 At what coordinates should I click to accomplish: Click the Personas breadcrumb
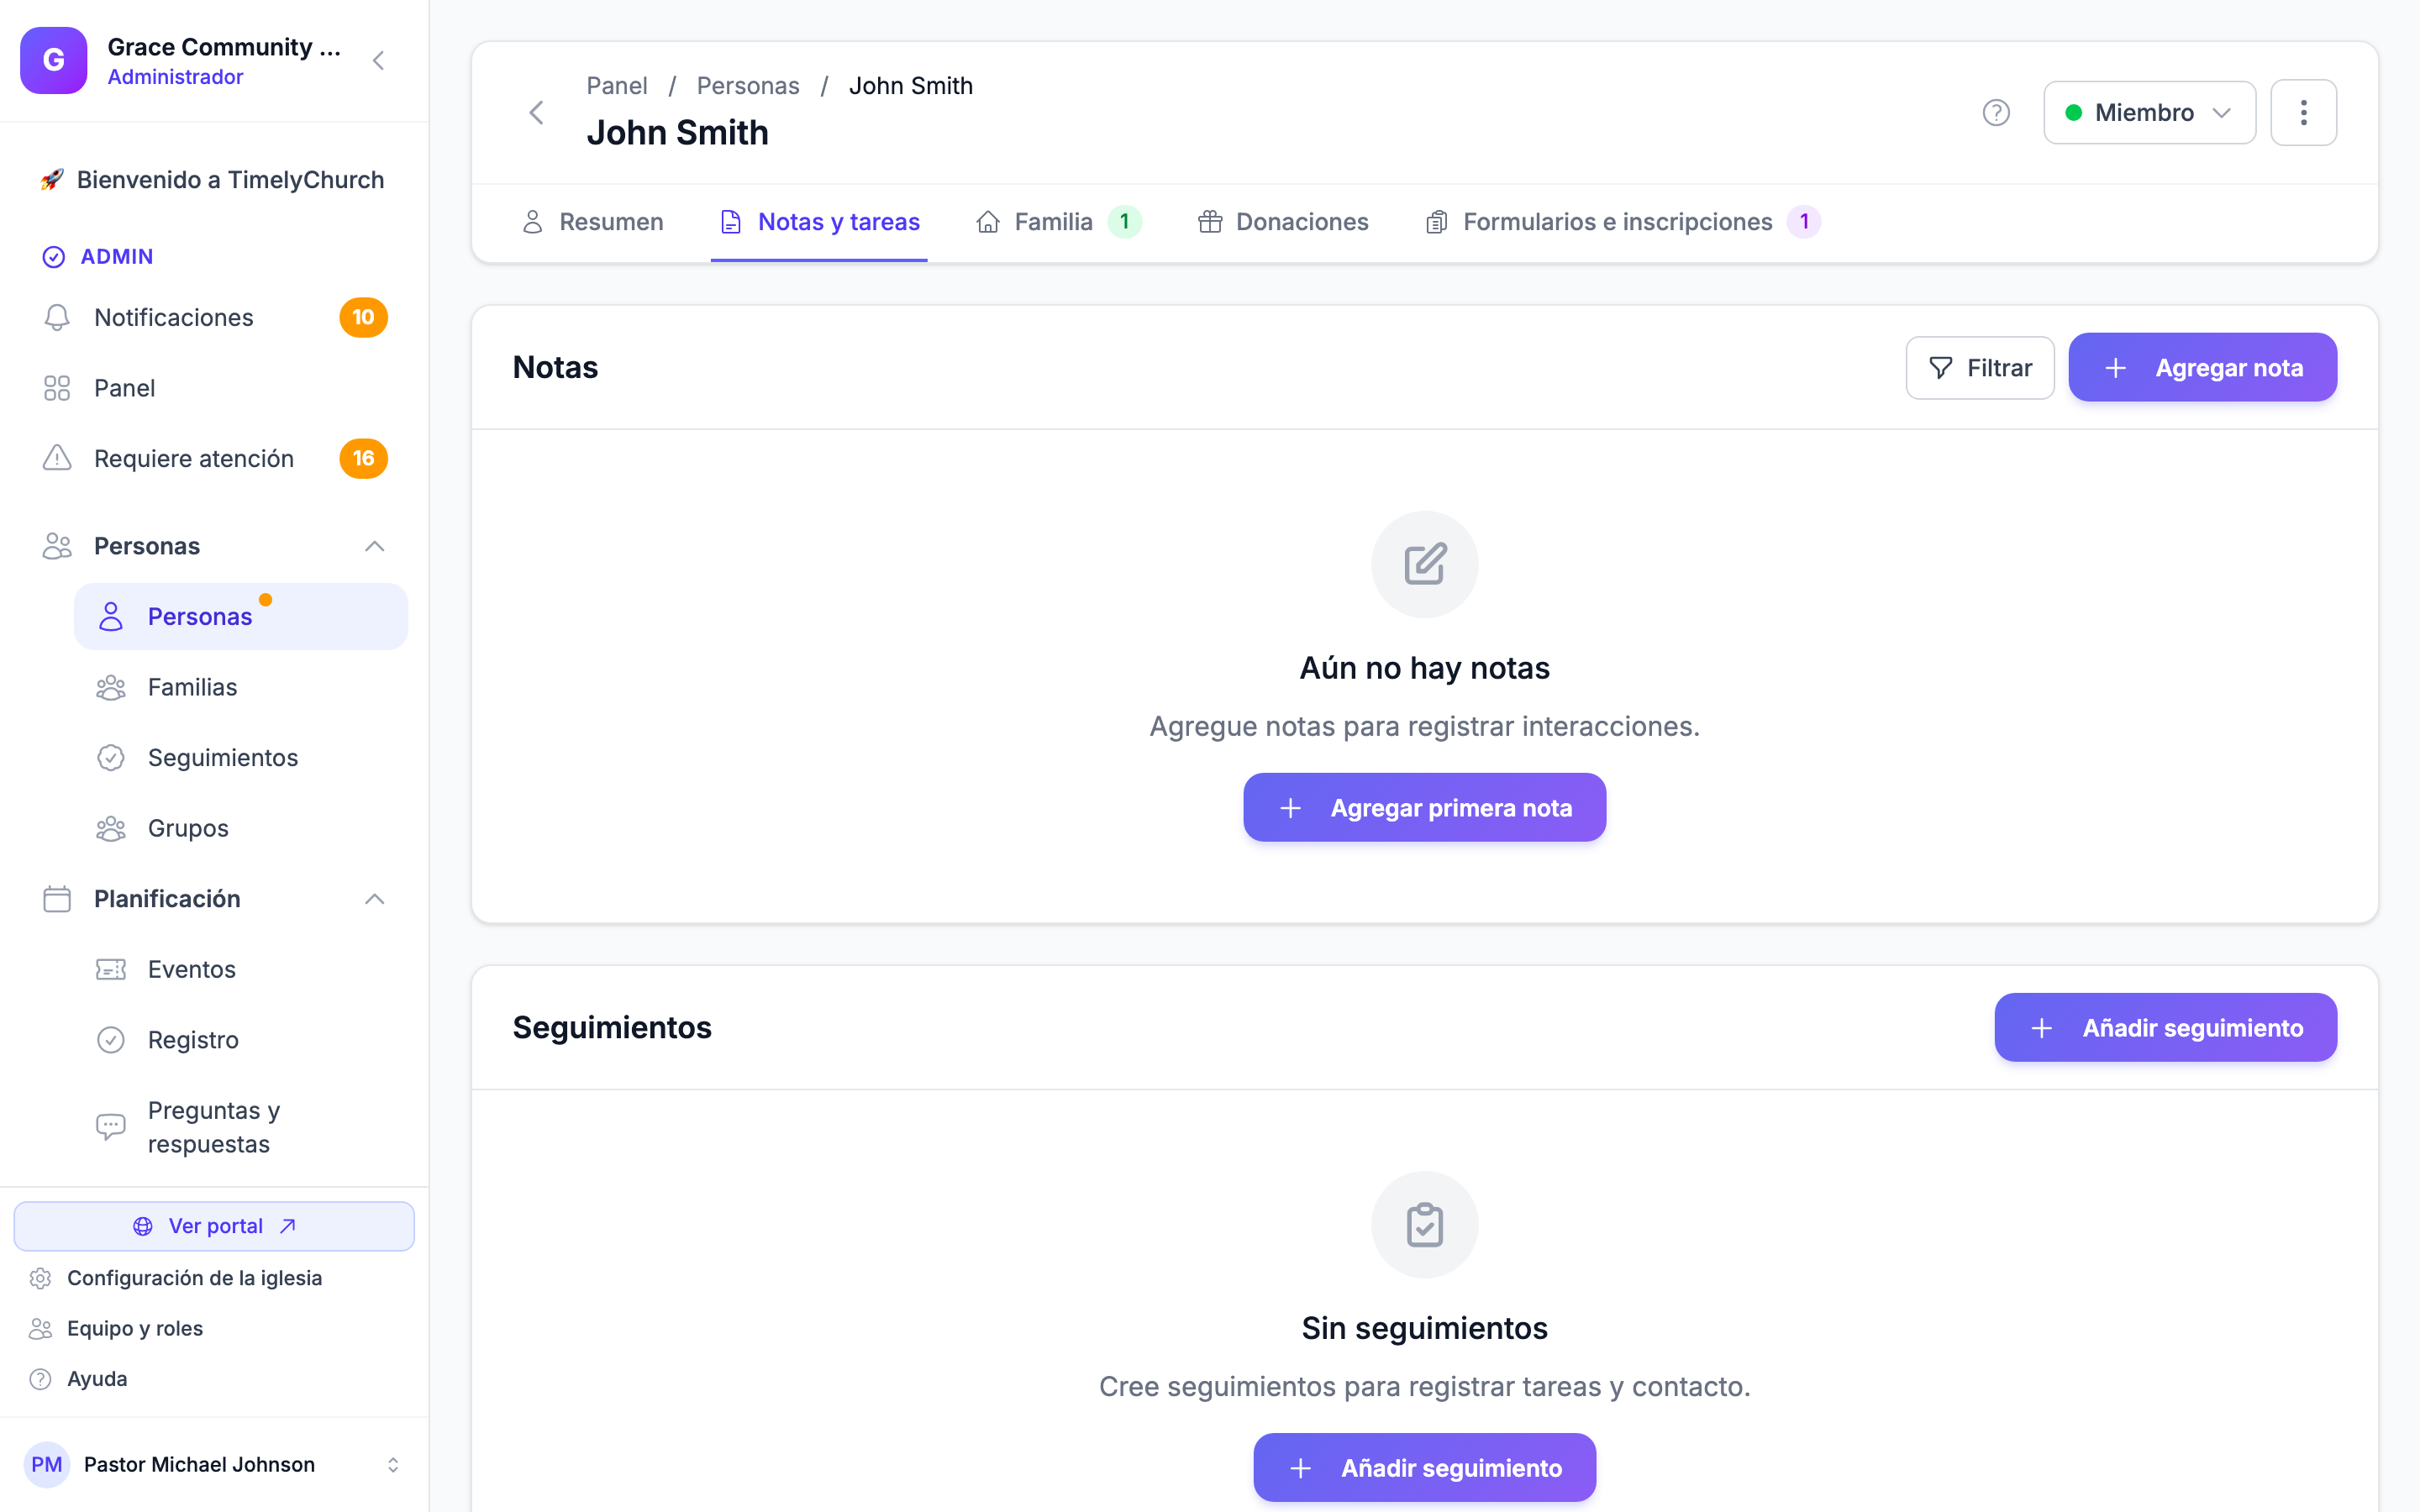(x=748, y=86)
